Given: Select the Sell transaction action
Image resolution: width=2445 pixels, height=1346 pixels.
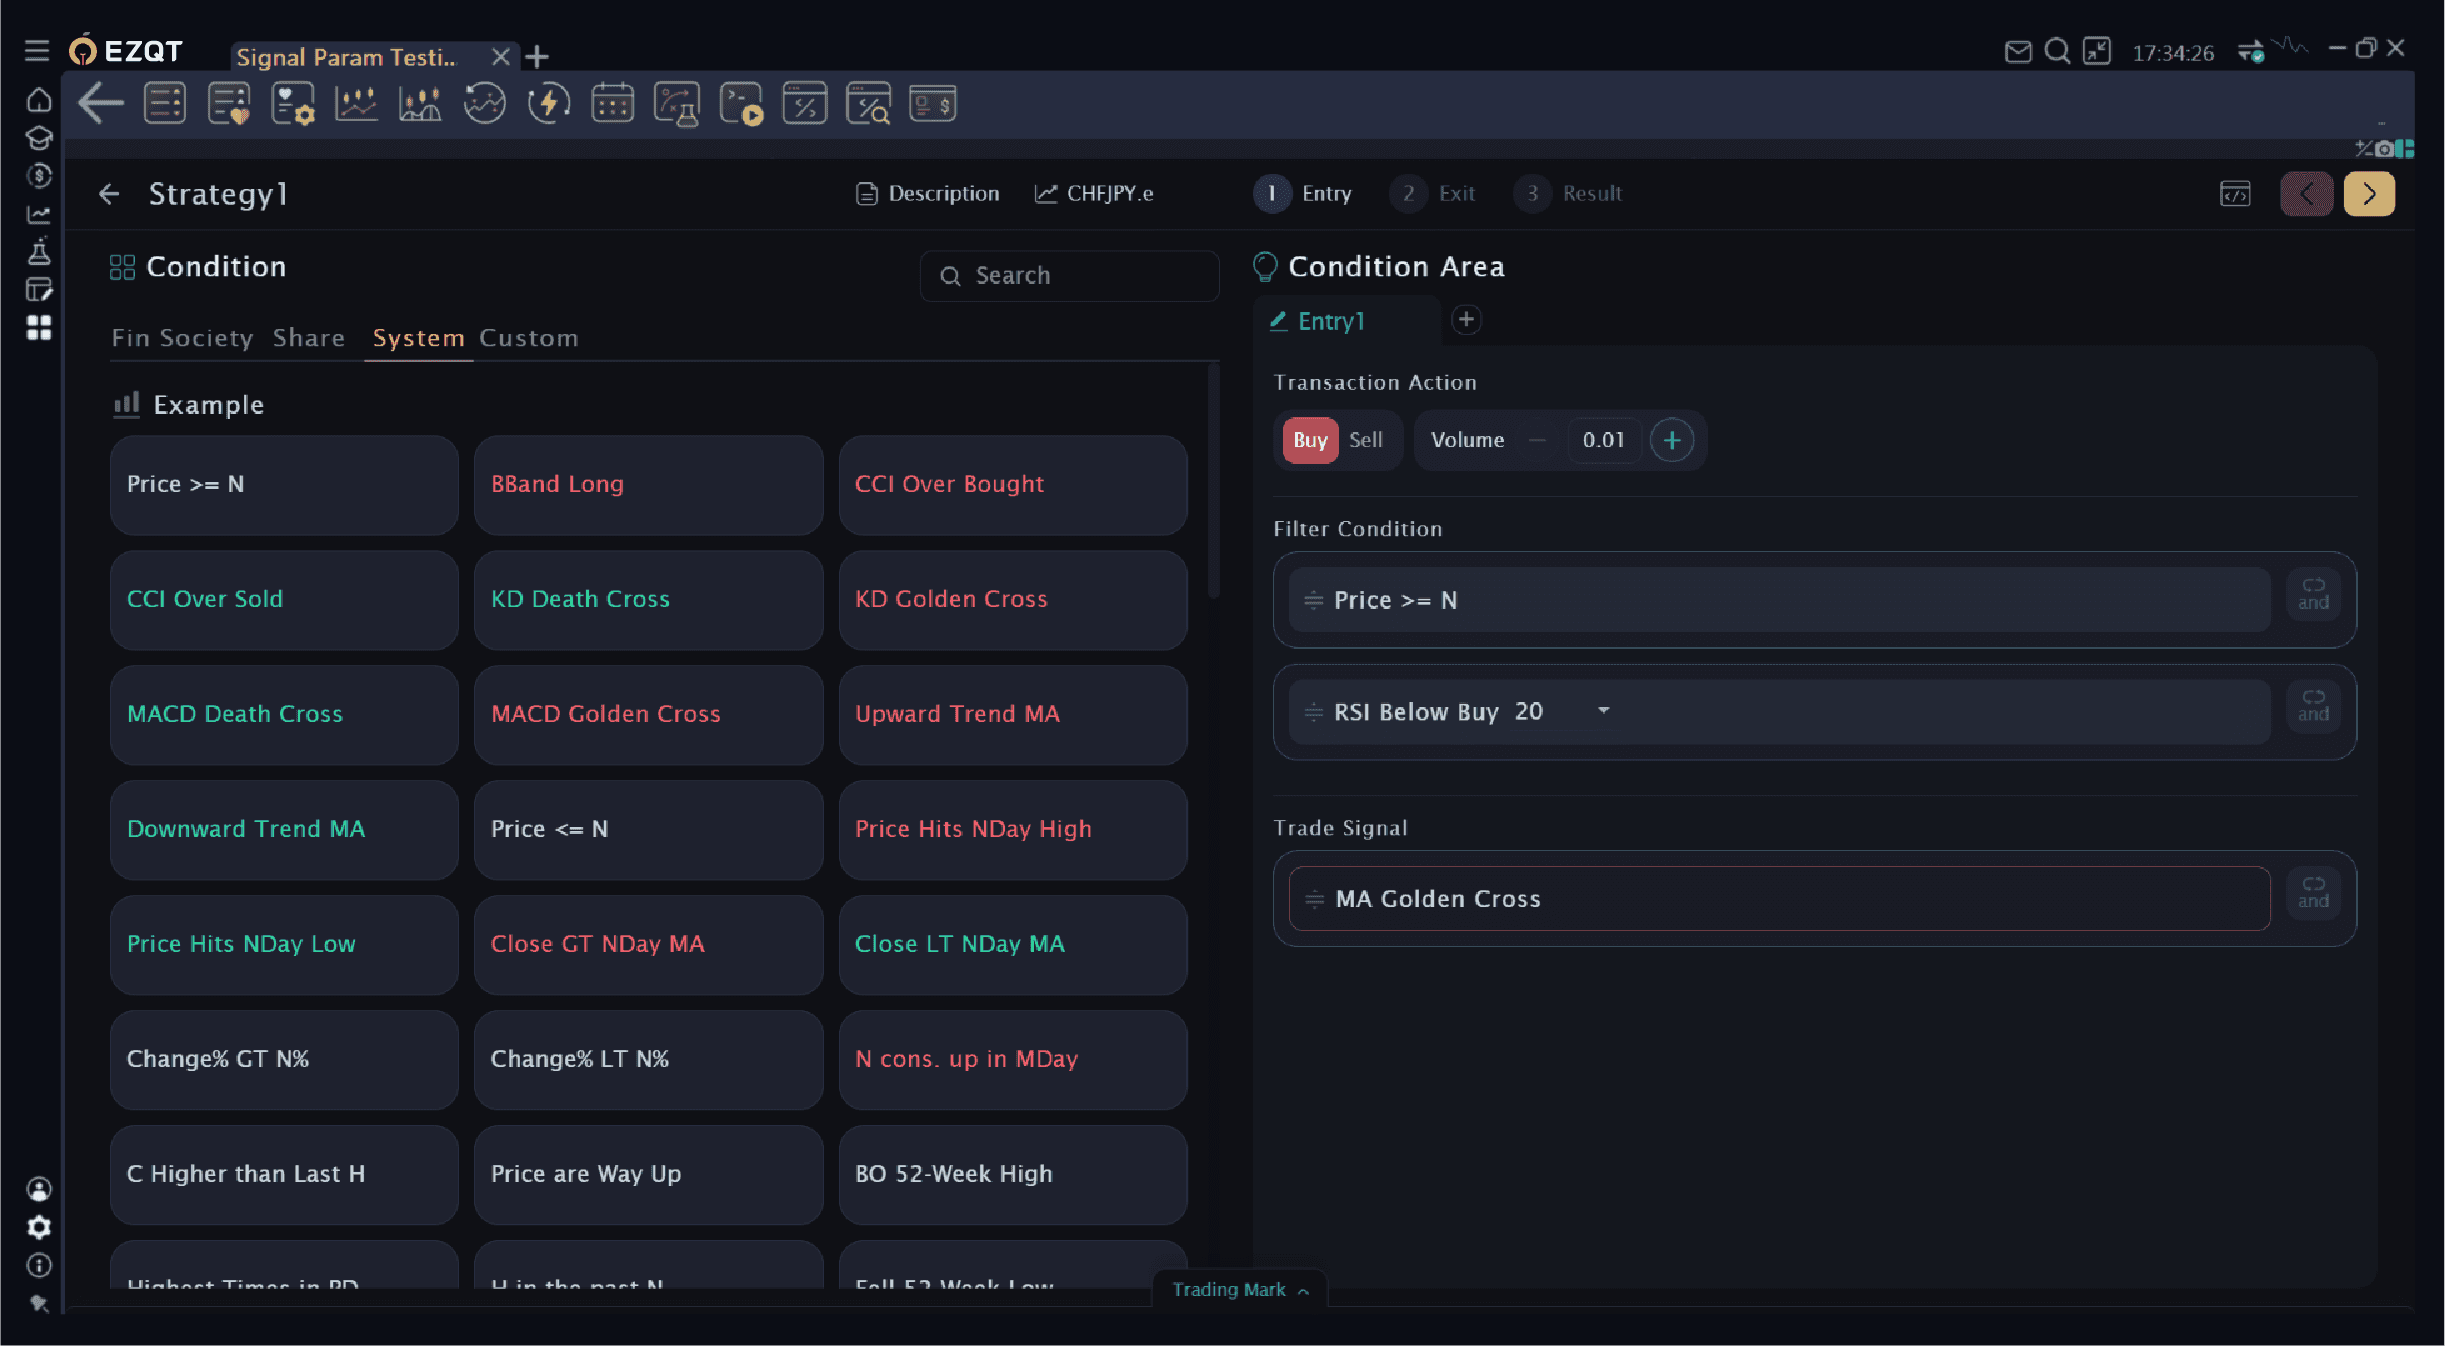Looking at the screenshot, I should [x=1365, y=440].
